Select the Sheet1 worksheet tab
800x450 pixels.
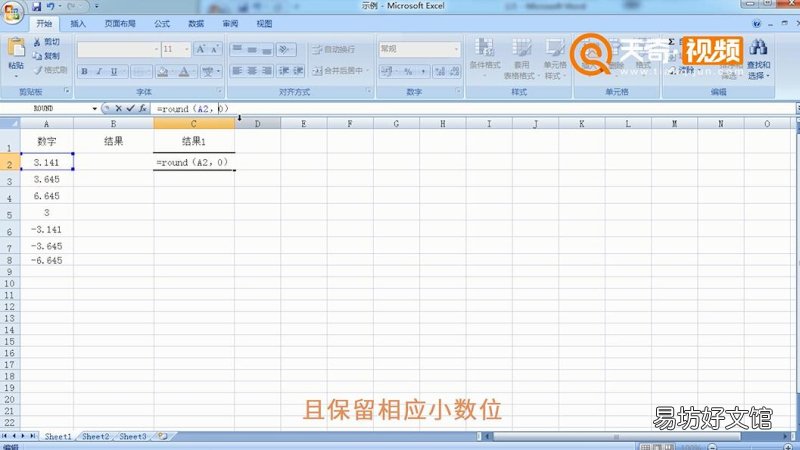[58, 436]
